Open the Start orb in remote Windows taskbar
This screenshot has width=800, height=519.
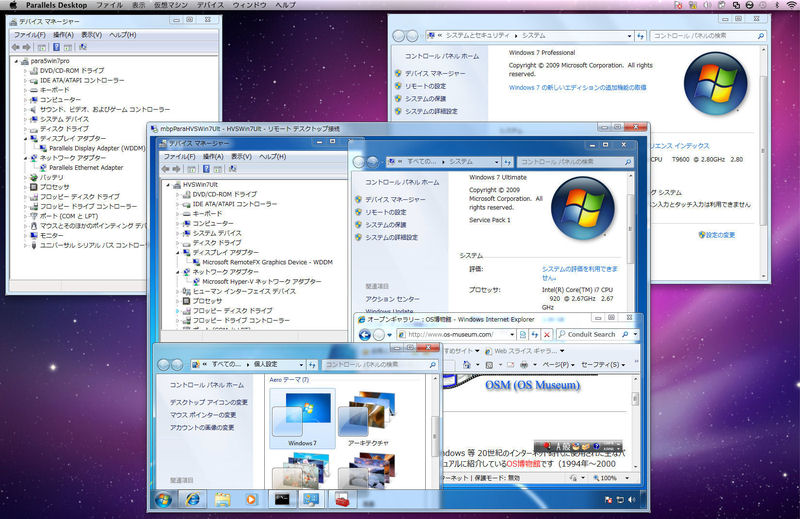[x=164, y=500]
